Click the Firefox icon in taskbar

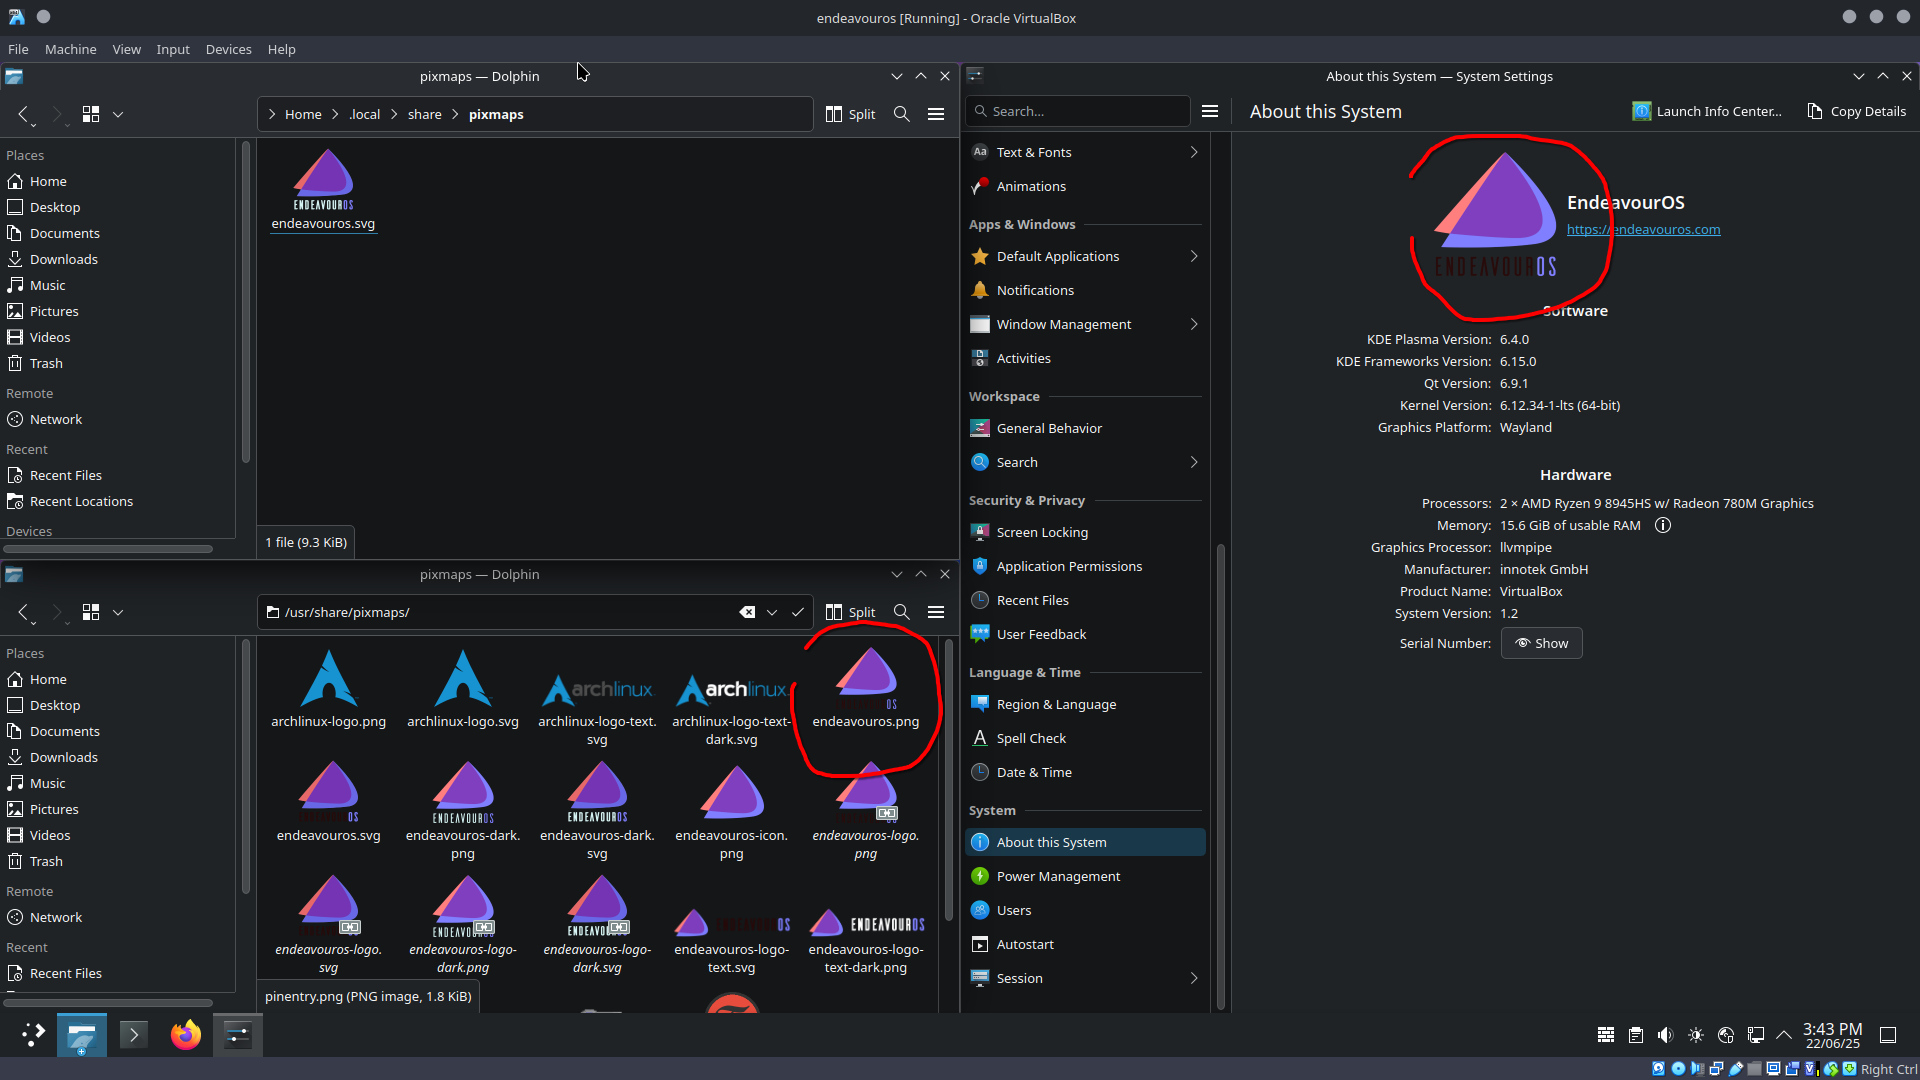[x=185, y=1035]
